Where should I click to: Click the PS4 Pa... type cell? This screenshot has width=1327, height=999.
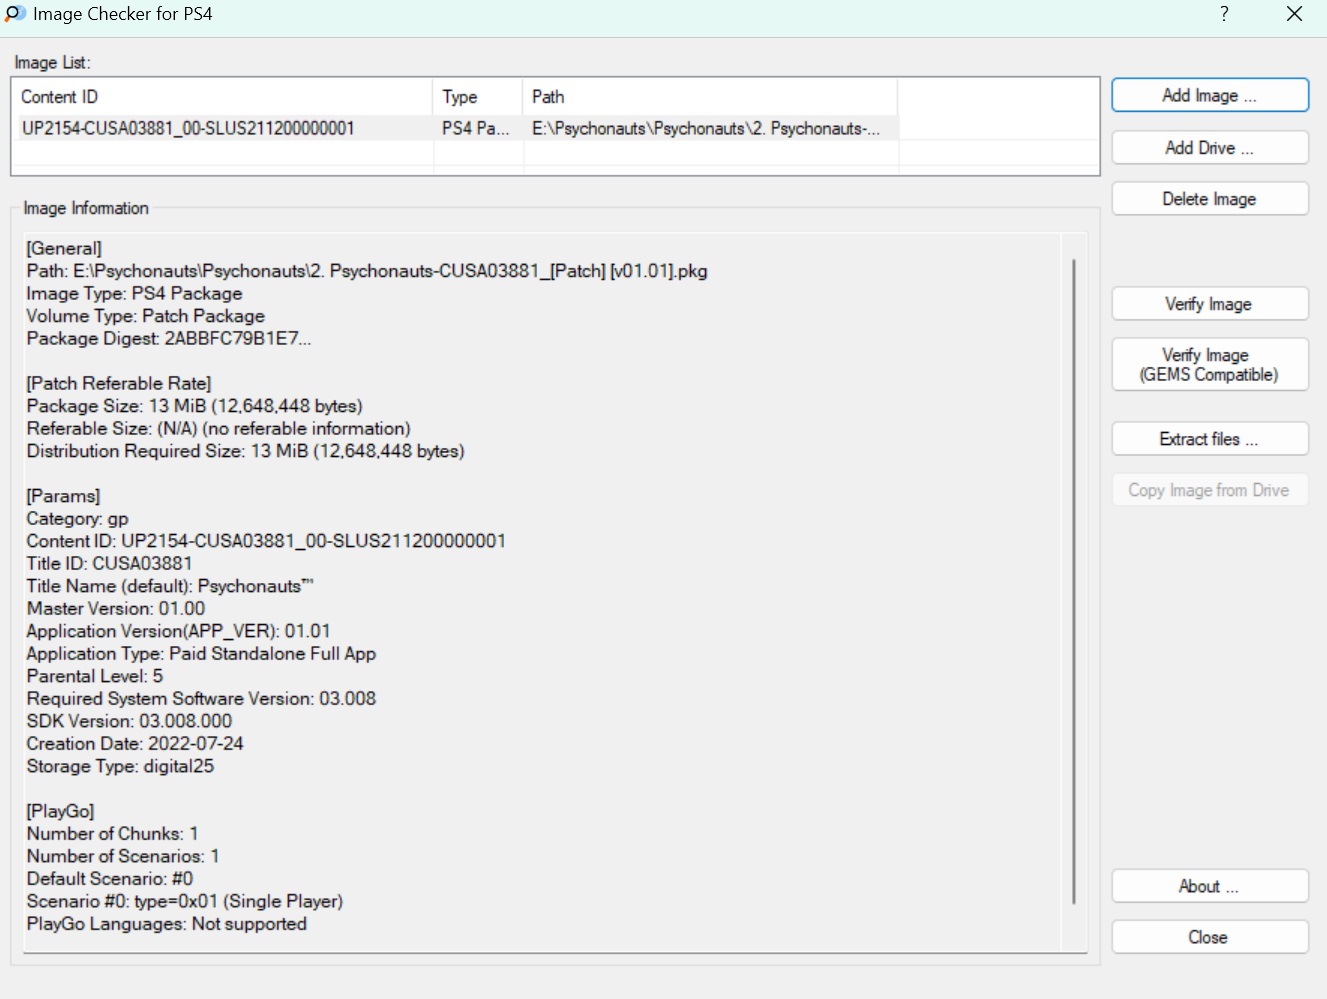pos(476,128)
